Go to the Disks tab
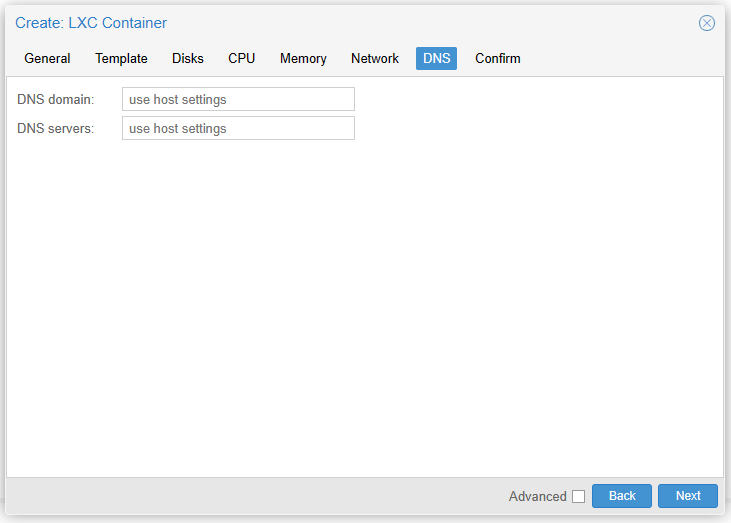This screenshot has width=731, height=523. point(187,59)
